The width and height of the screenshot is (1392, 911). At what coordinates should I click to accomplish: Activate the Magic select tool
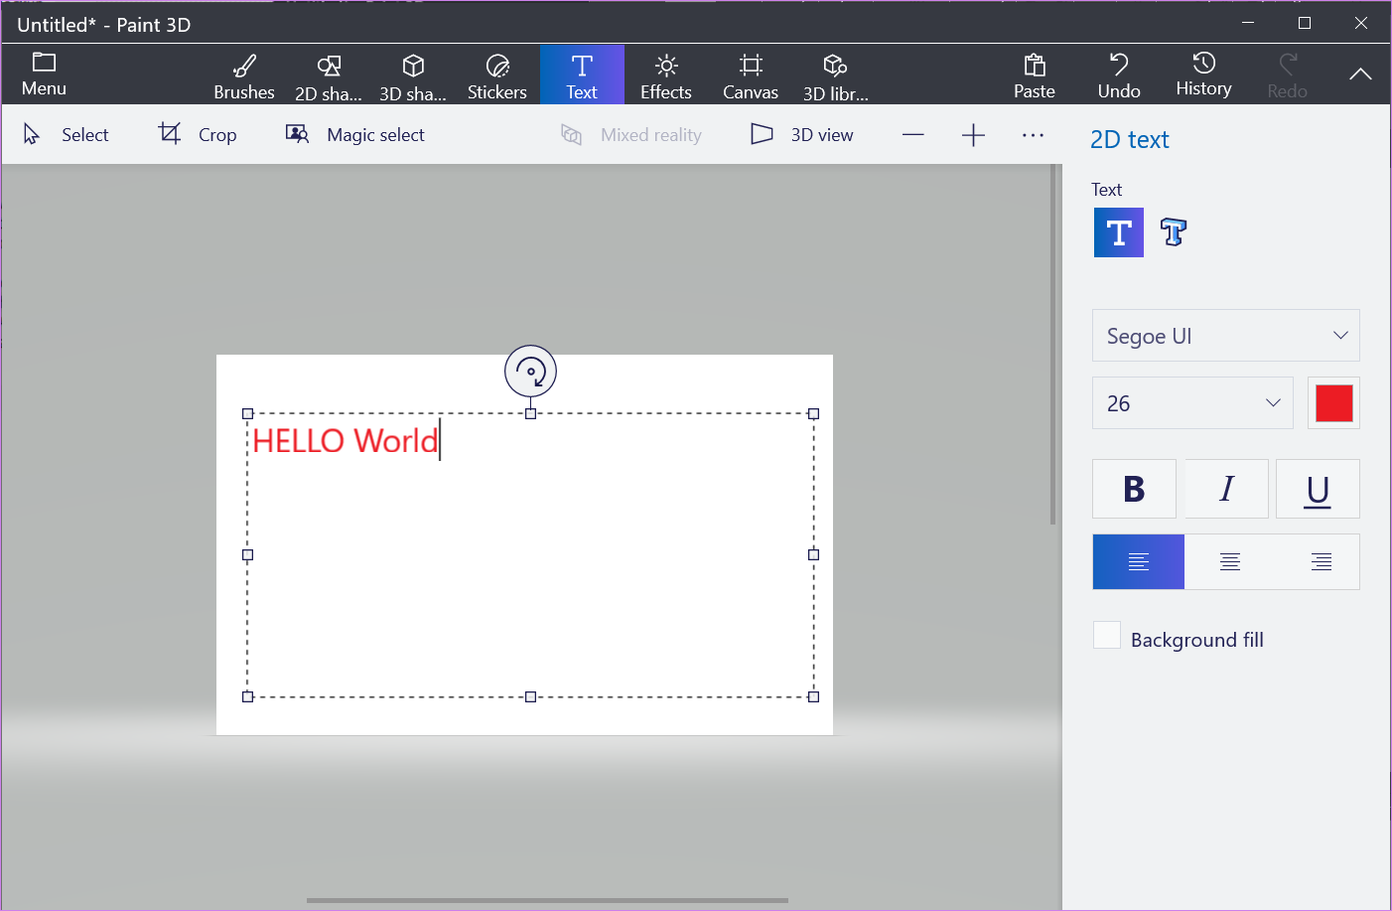355,134
